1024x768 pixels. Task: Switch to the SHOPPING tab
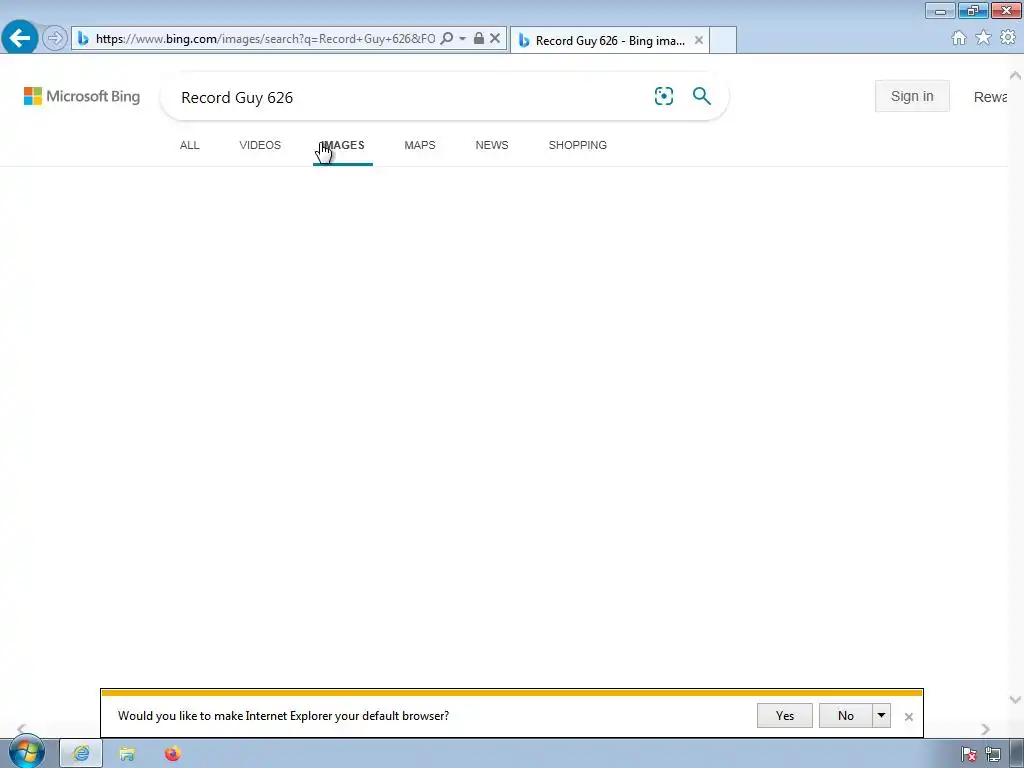tap(578, 145)
